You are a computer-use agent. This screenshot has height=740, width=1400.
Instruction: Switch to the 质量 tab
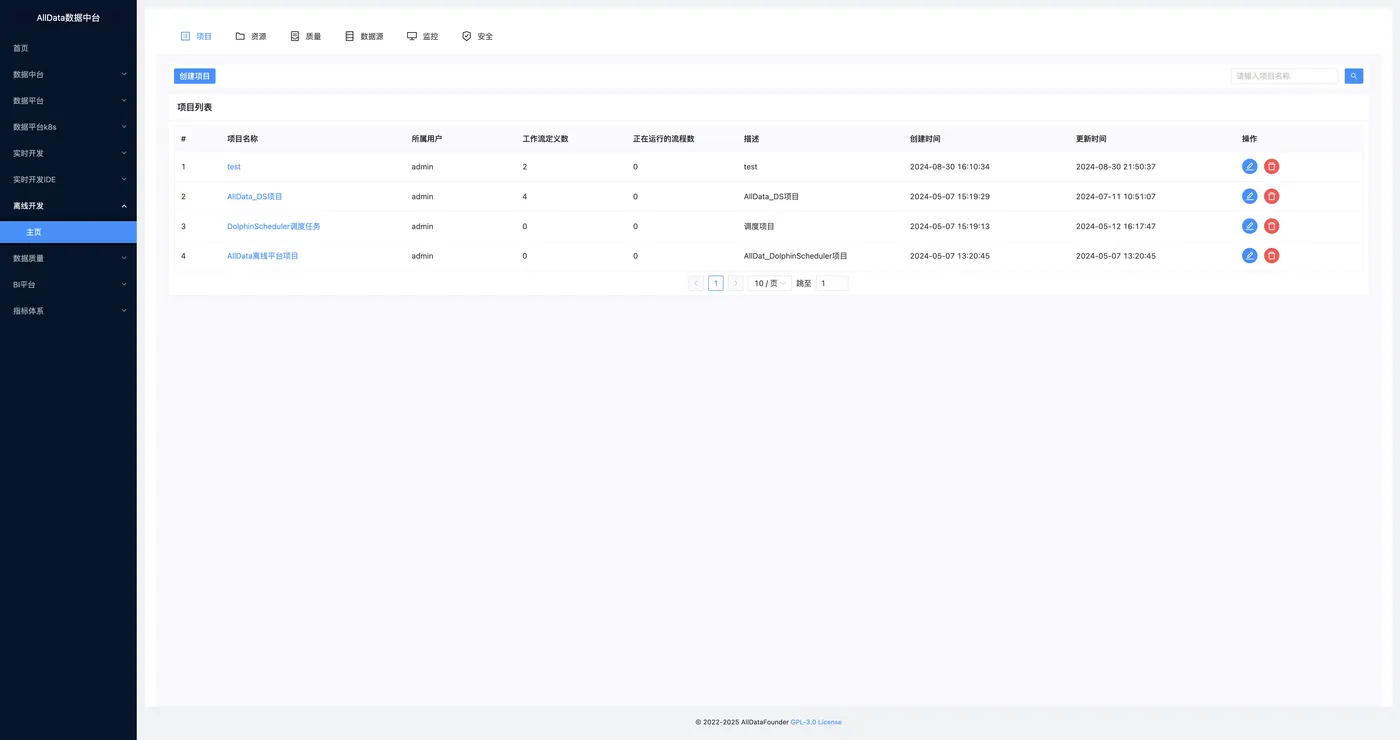click(306, 36)
